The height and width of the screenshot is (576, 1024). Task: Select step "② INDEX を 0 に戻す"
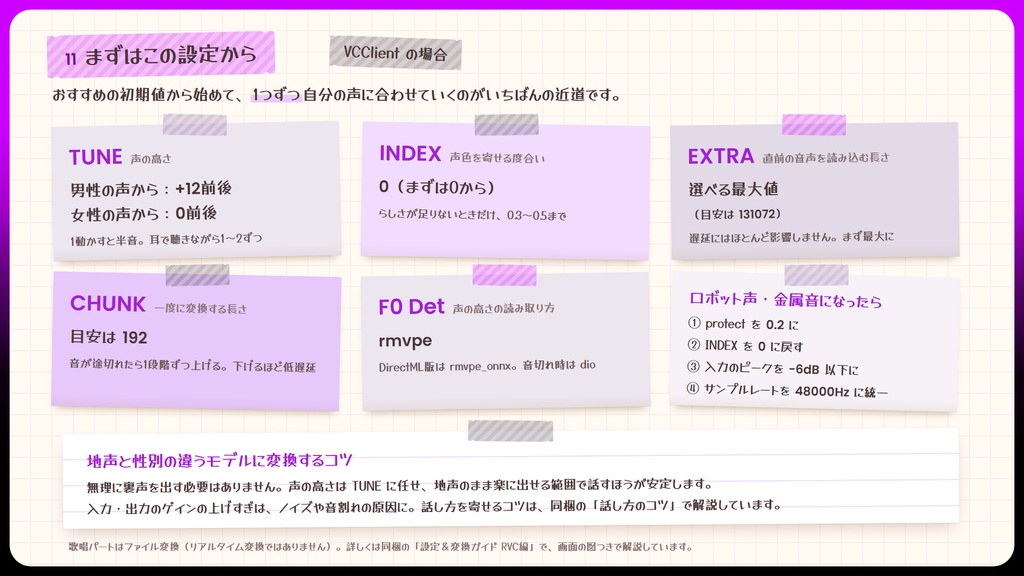(745, 346)
